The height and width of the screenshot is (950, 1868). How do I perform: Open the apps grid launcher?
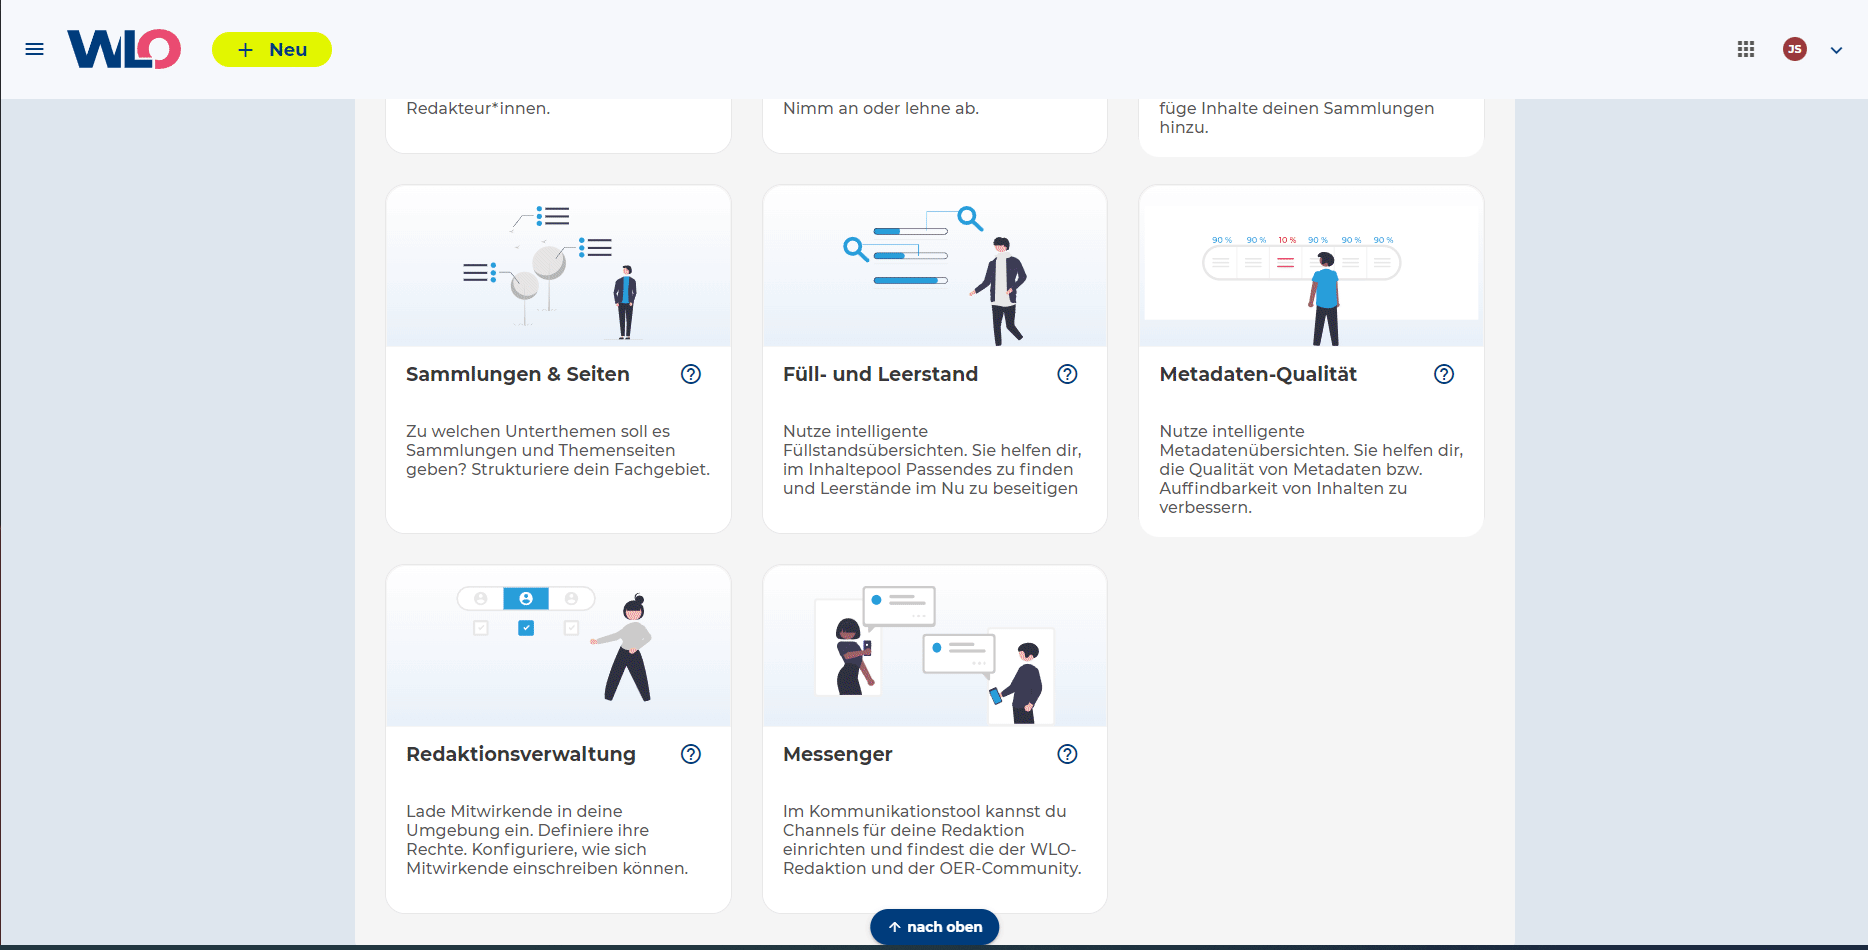tap(1746, 49)
